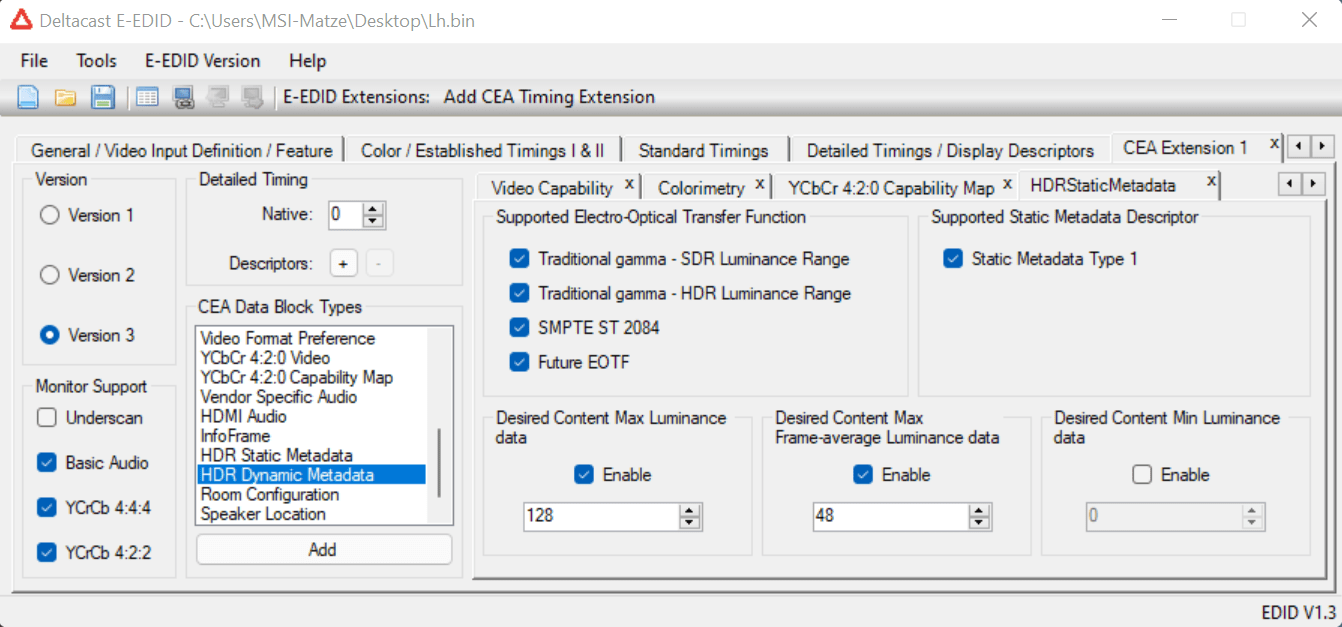Select Room Configuration in block list
1342x627 pixels.
click(312, 494)
